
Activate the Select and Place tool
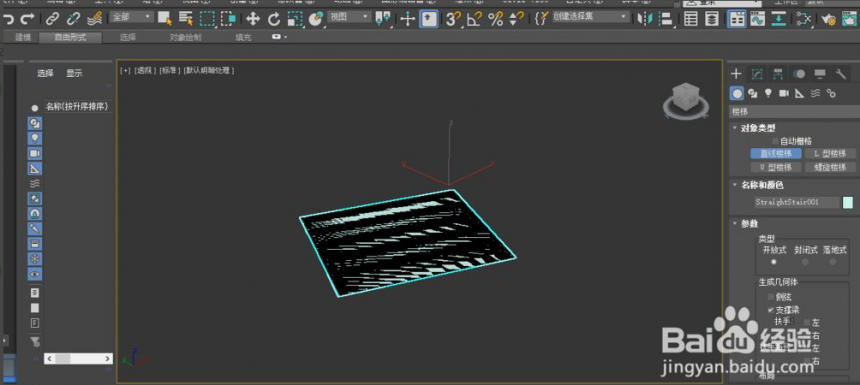315,19
